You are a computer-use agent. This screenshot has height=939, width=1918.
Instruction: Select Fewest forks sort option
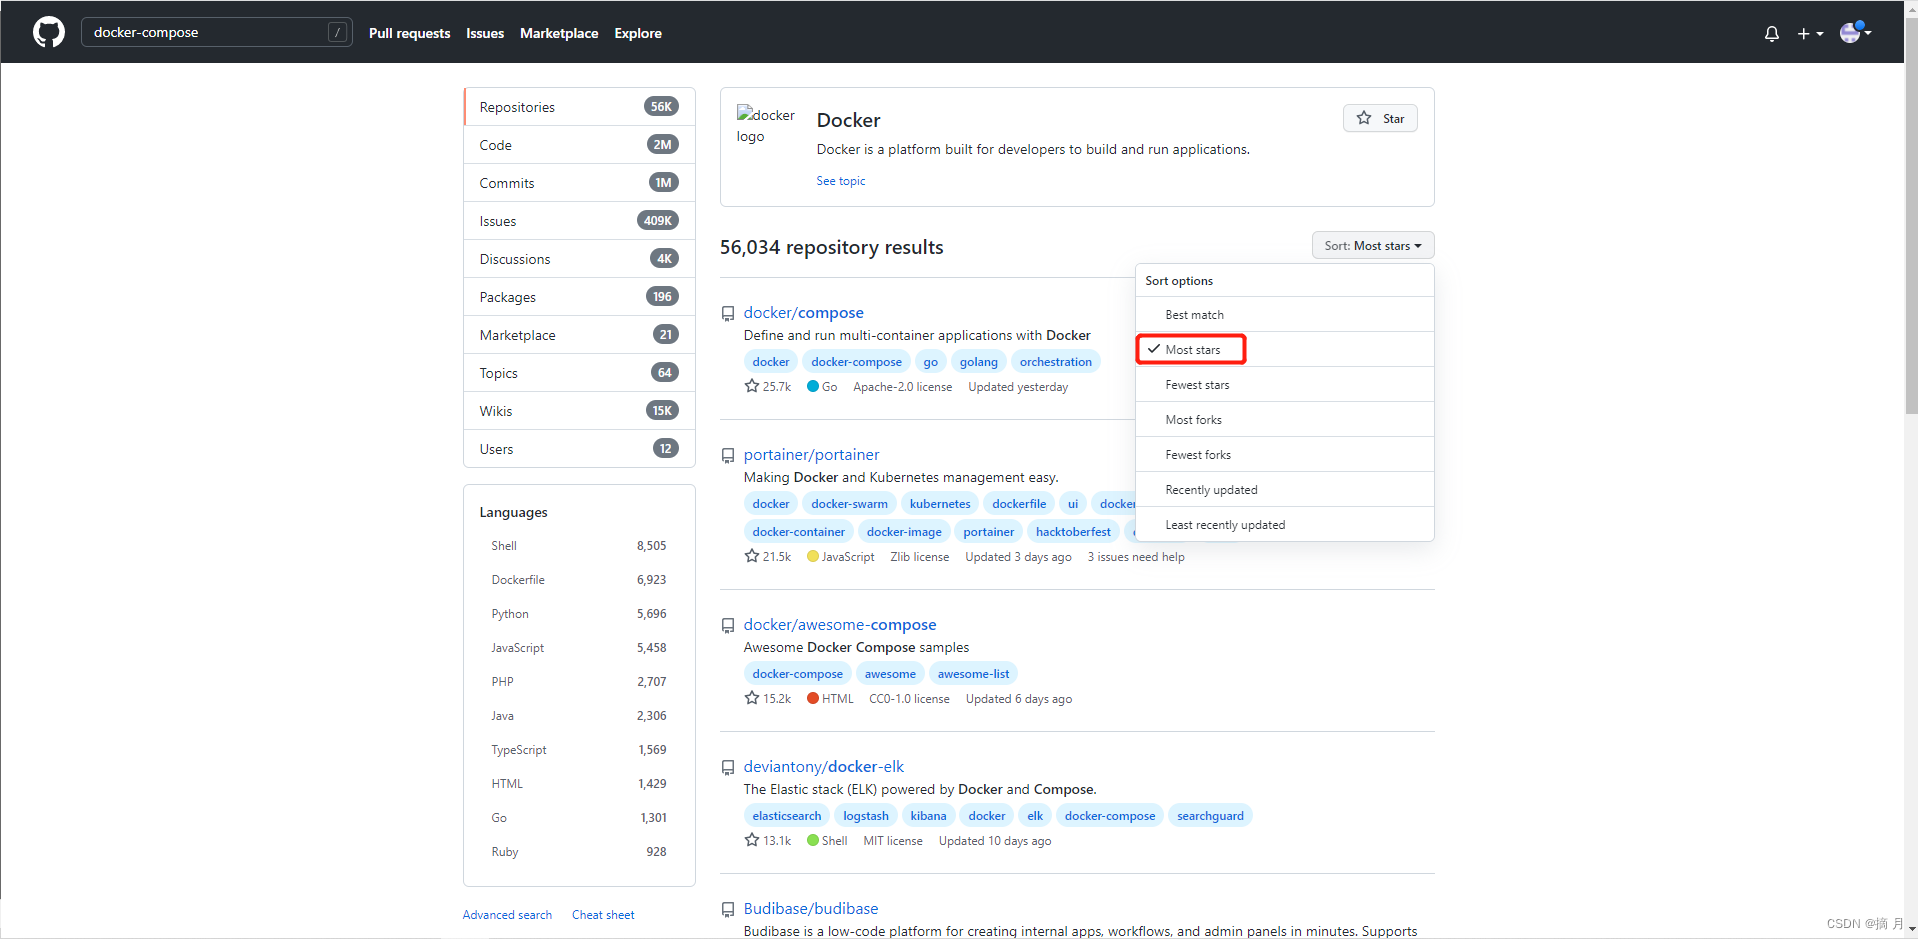(1285, 454)
